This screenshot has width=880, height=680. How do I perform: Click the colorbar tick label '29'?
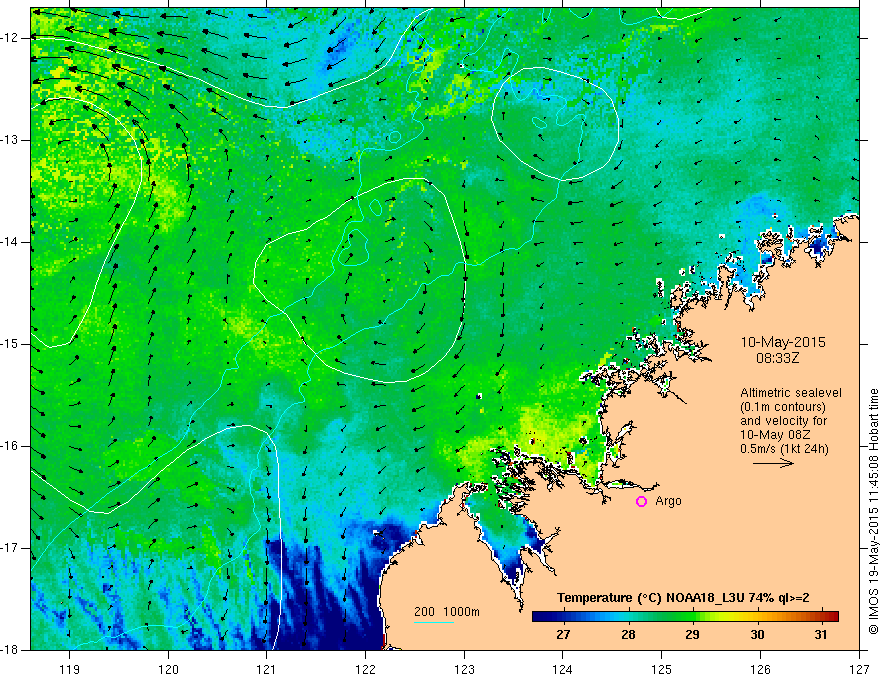click(692, 635)
